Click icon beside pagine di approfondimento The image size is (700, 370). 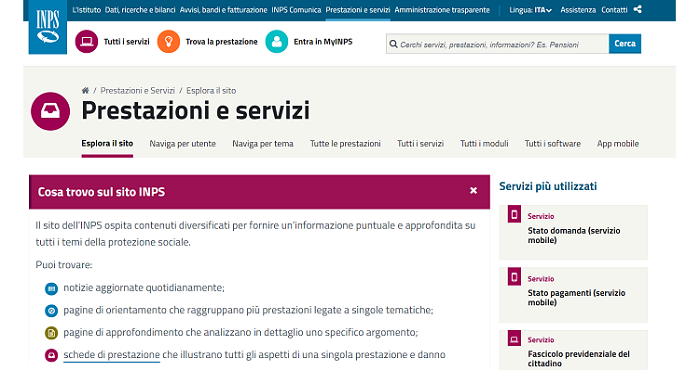tap(51, 333)
